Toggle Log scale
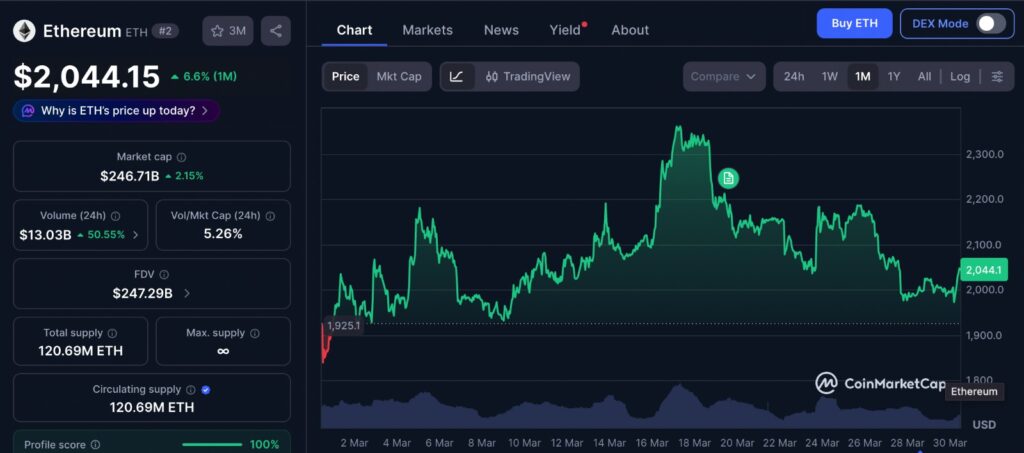 [x=960, y=76]
